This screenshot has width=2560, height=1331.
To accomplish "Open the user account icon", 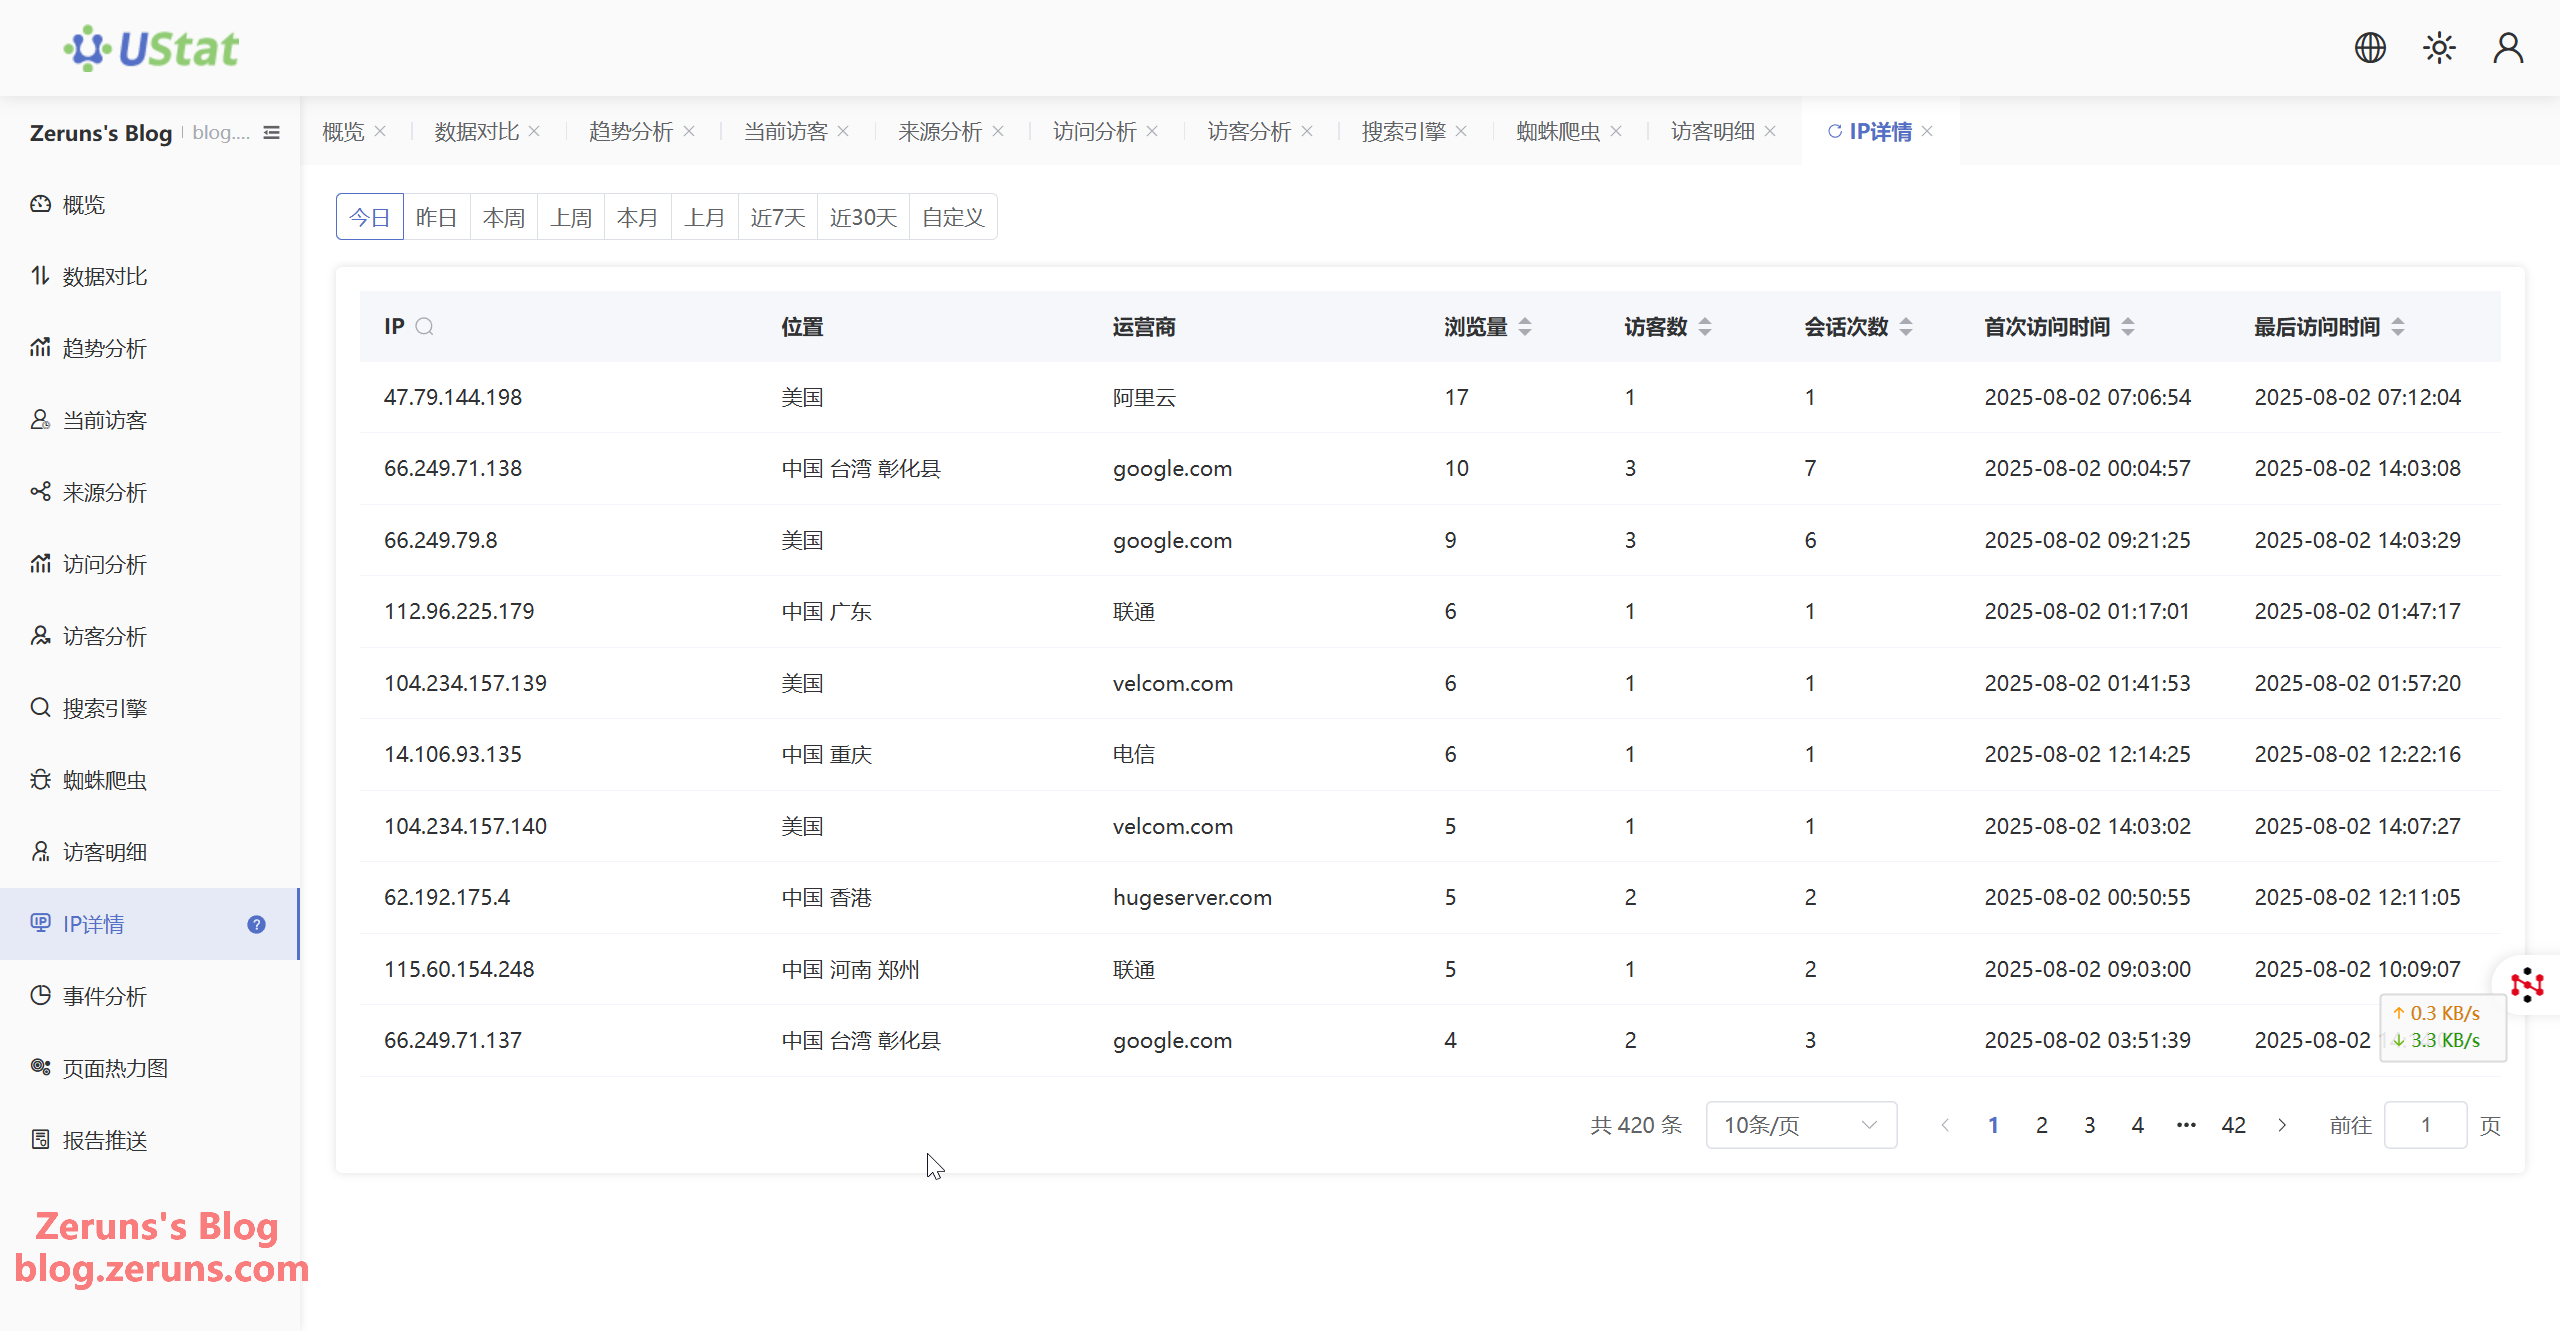I will click(x=2508, y=47).
